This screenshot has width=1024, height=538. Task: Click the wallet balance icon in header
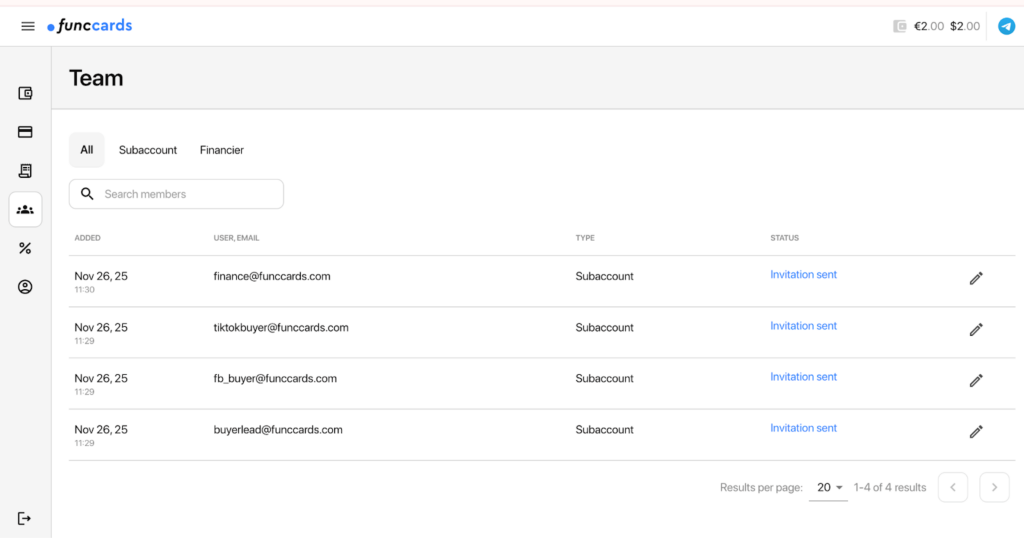(900, 26)
